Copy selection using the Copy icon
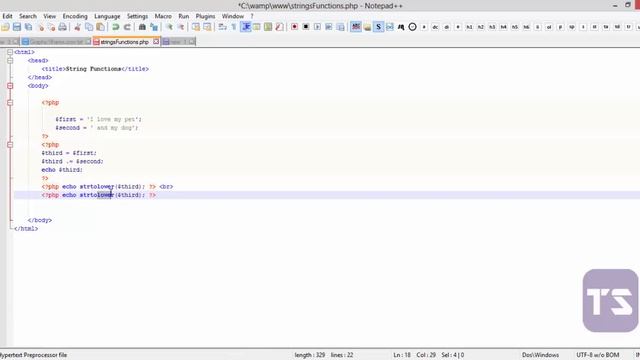Image resolution: width=640 pixels, height=360 pixels. pos(89,27)
